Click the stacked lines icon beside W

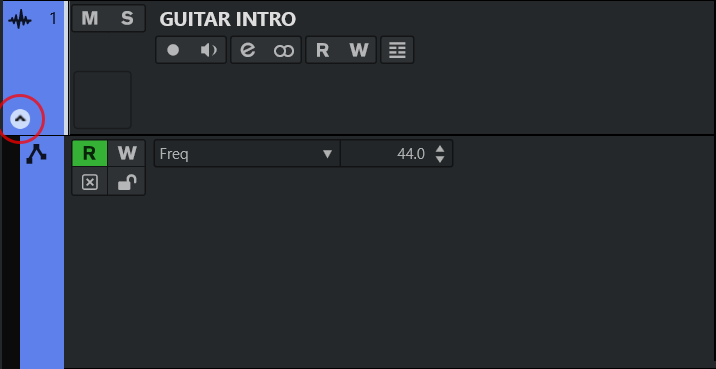point(397,50)
